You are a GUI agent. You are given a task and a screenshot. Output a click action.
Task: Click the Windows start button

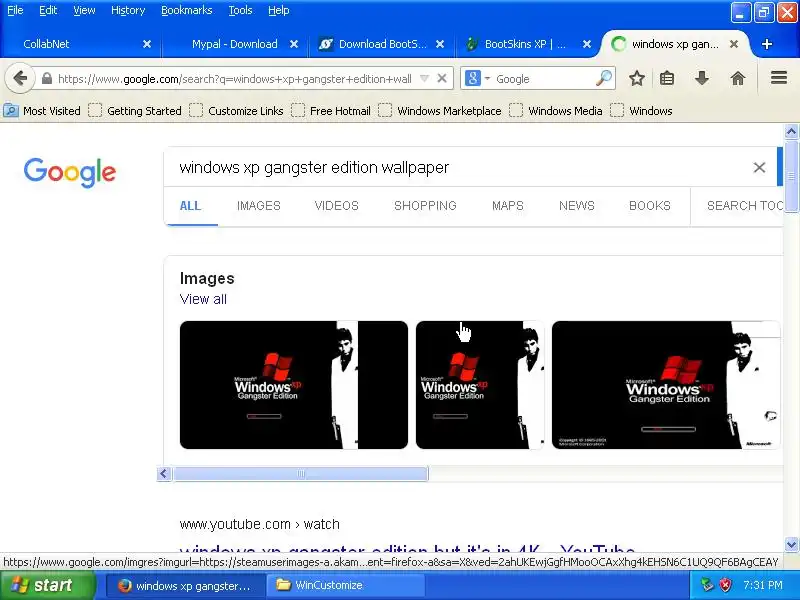[47, 585]
